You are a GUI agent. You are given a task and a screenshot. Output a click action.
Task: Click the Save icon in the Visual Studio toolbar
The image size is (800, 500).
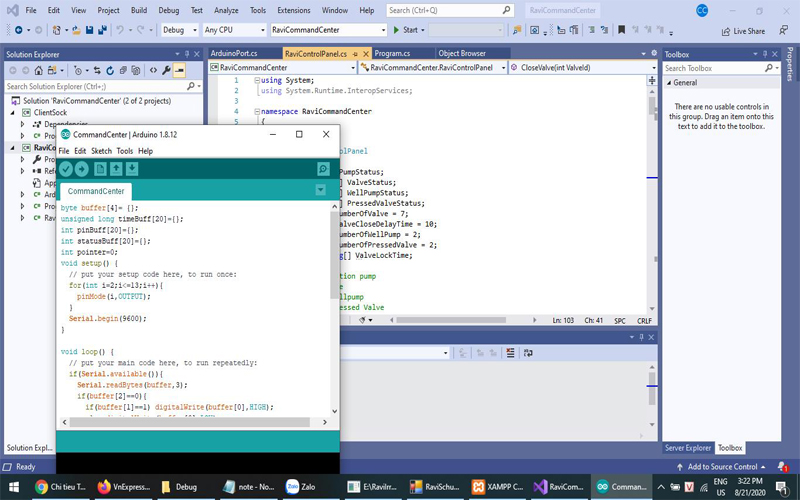[x=89, y=30]
